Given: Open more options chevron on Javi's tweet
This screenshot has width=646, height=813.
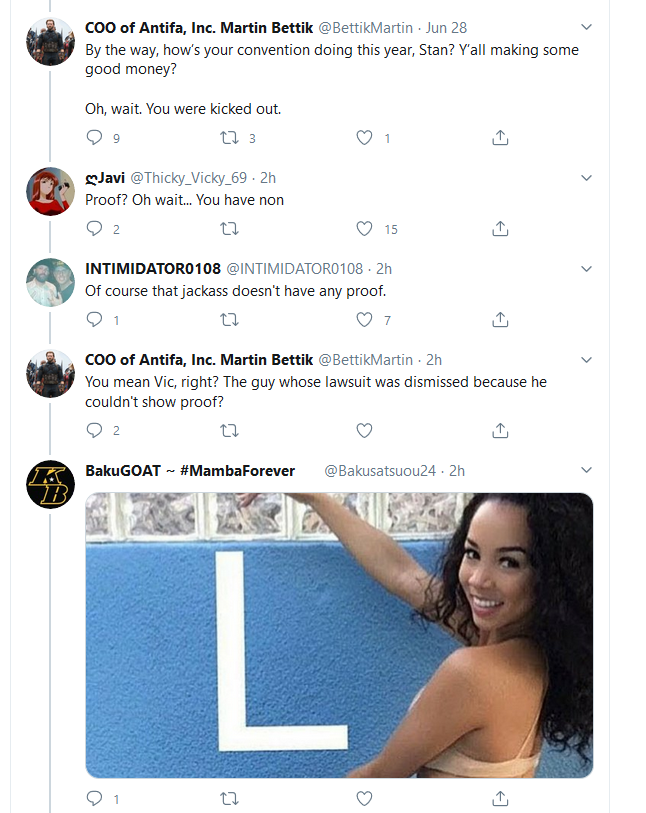Looking at the screenshot, I should (586, 178).
